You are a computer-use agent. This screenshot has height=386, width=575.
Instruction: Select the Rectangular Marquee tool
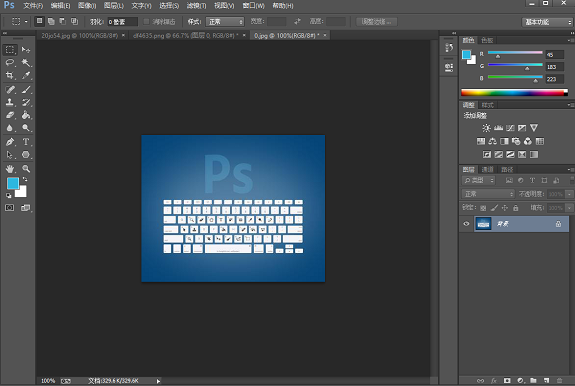[x=10, y=49]
